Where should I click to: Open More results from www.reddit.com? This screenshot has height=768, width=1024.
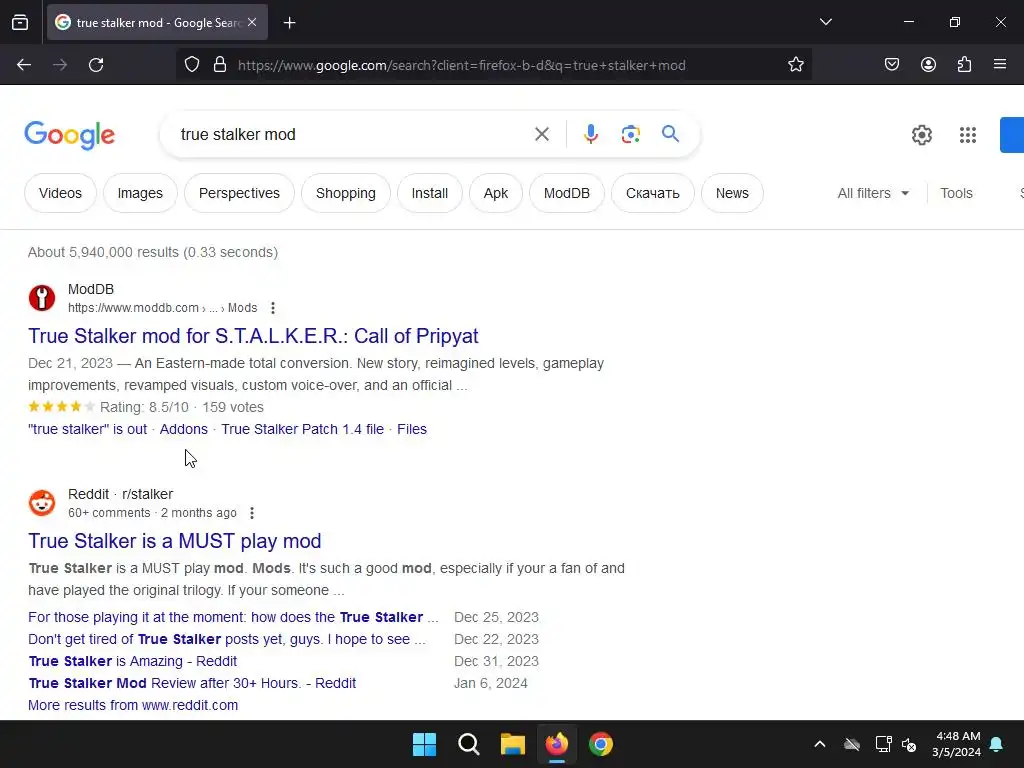click(x=133, y=705)
